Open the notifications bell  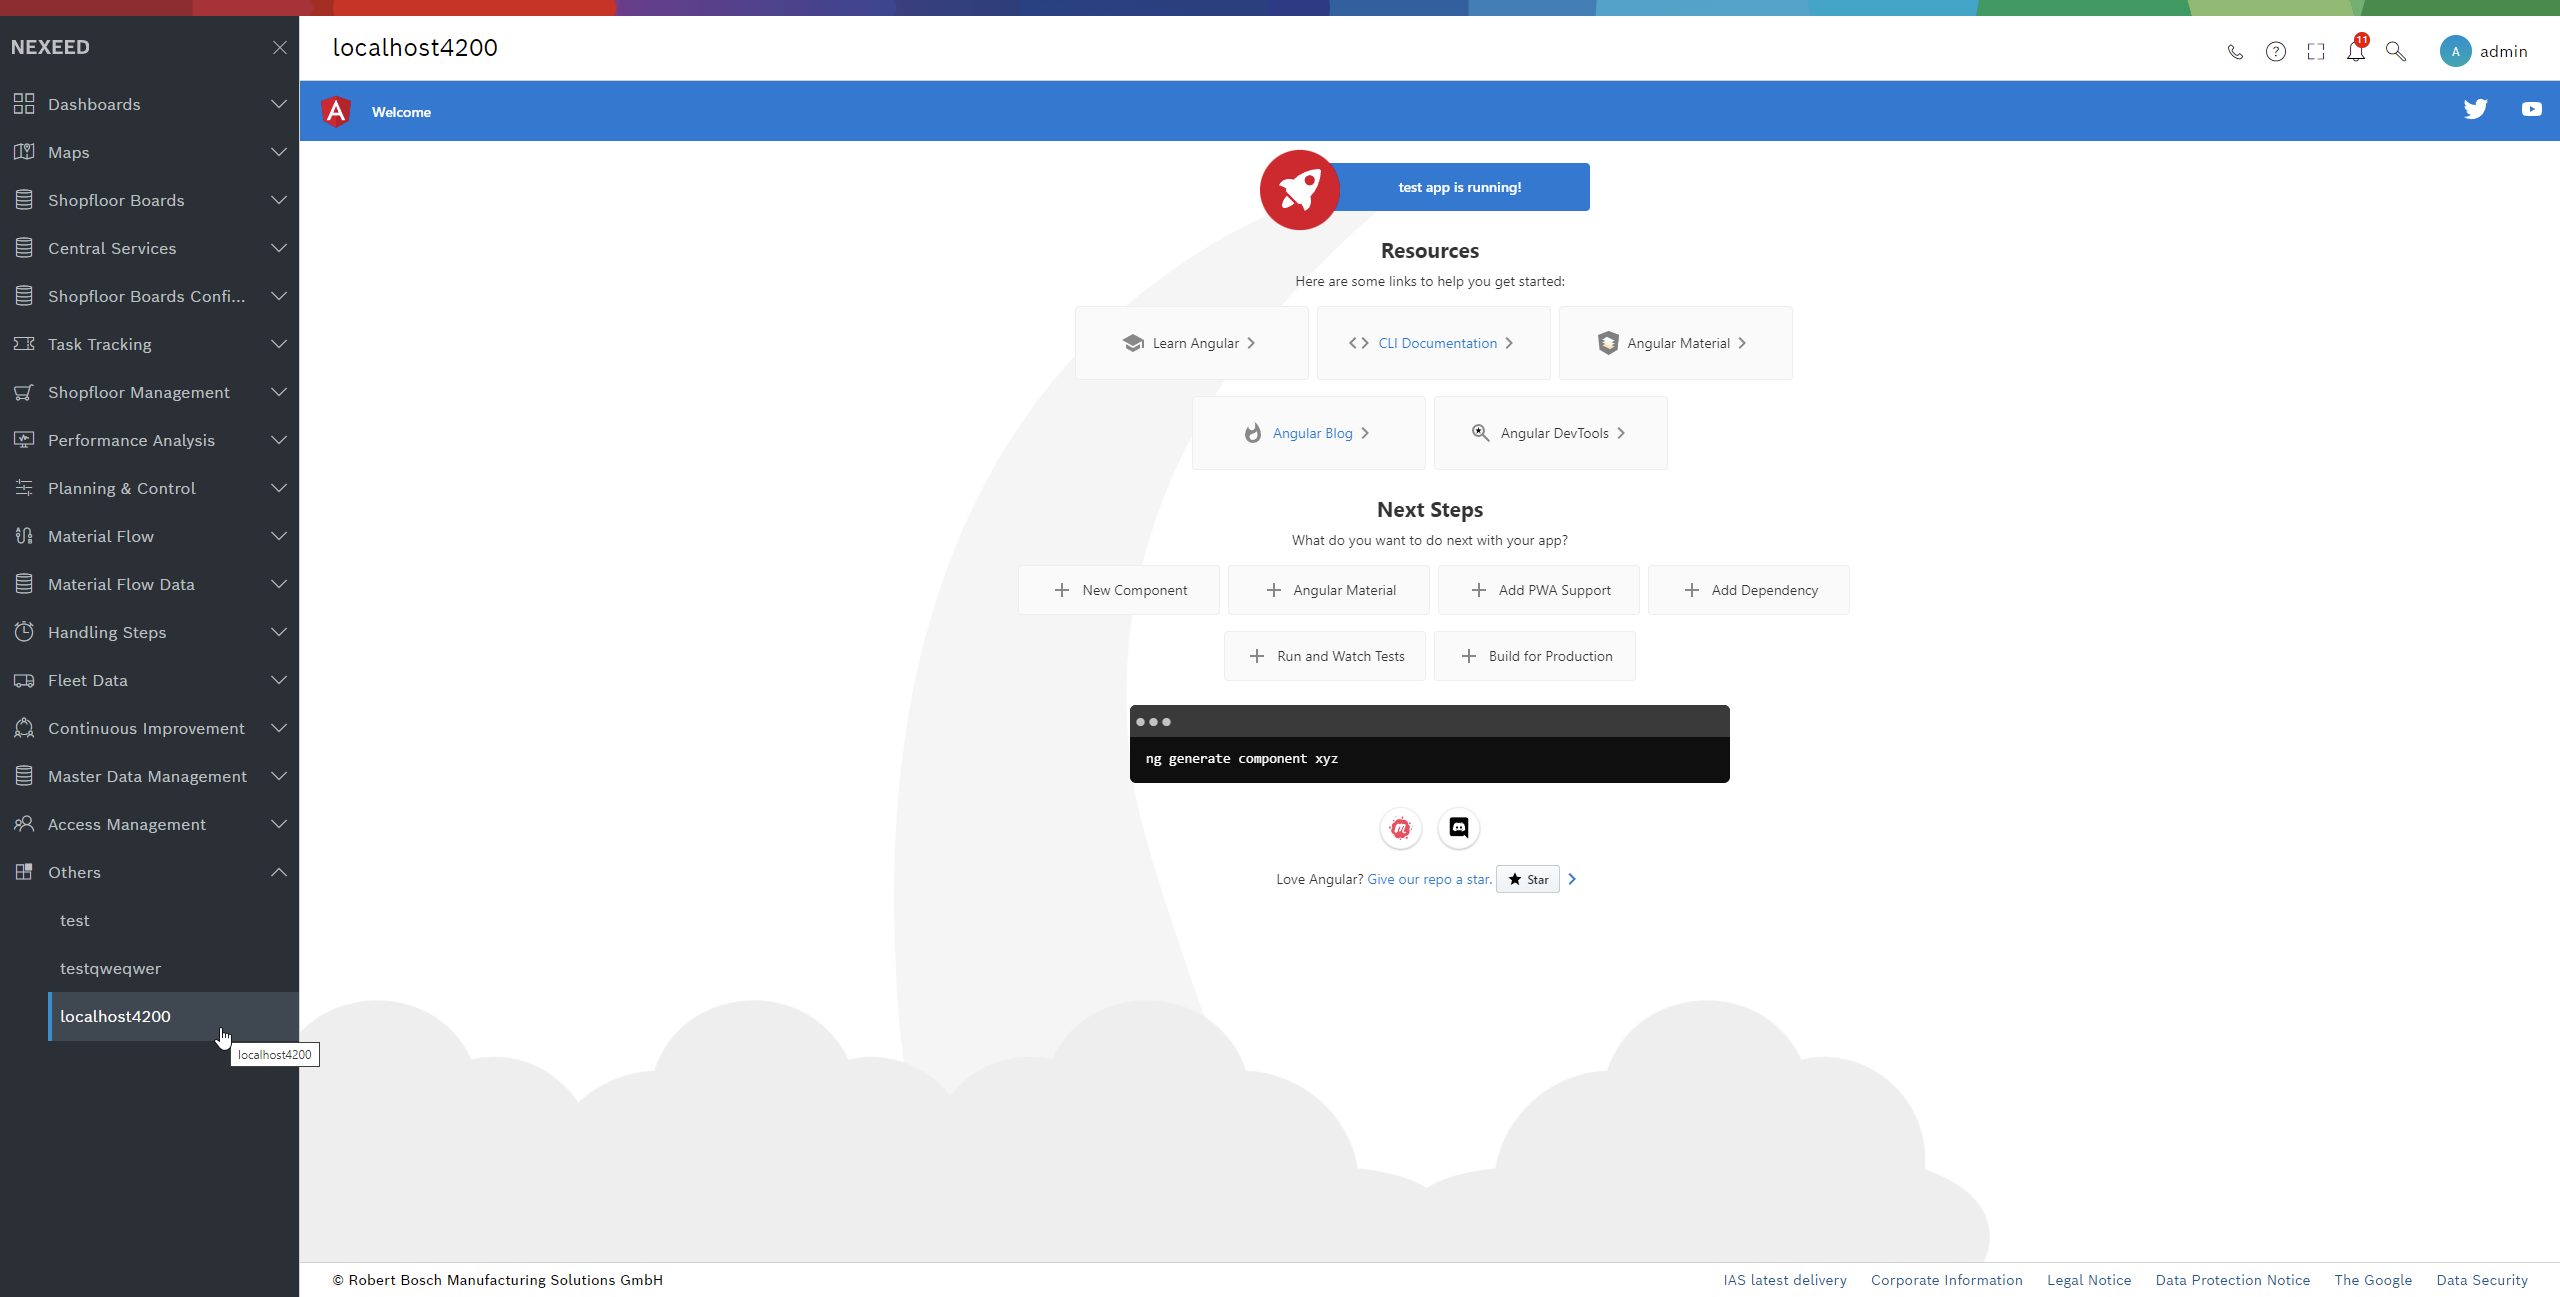(2356, 51)
